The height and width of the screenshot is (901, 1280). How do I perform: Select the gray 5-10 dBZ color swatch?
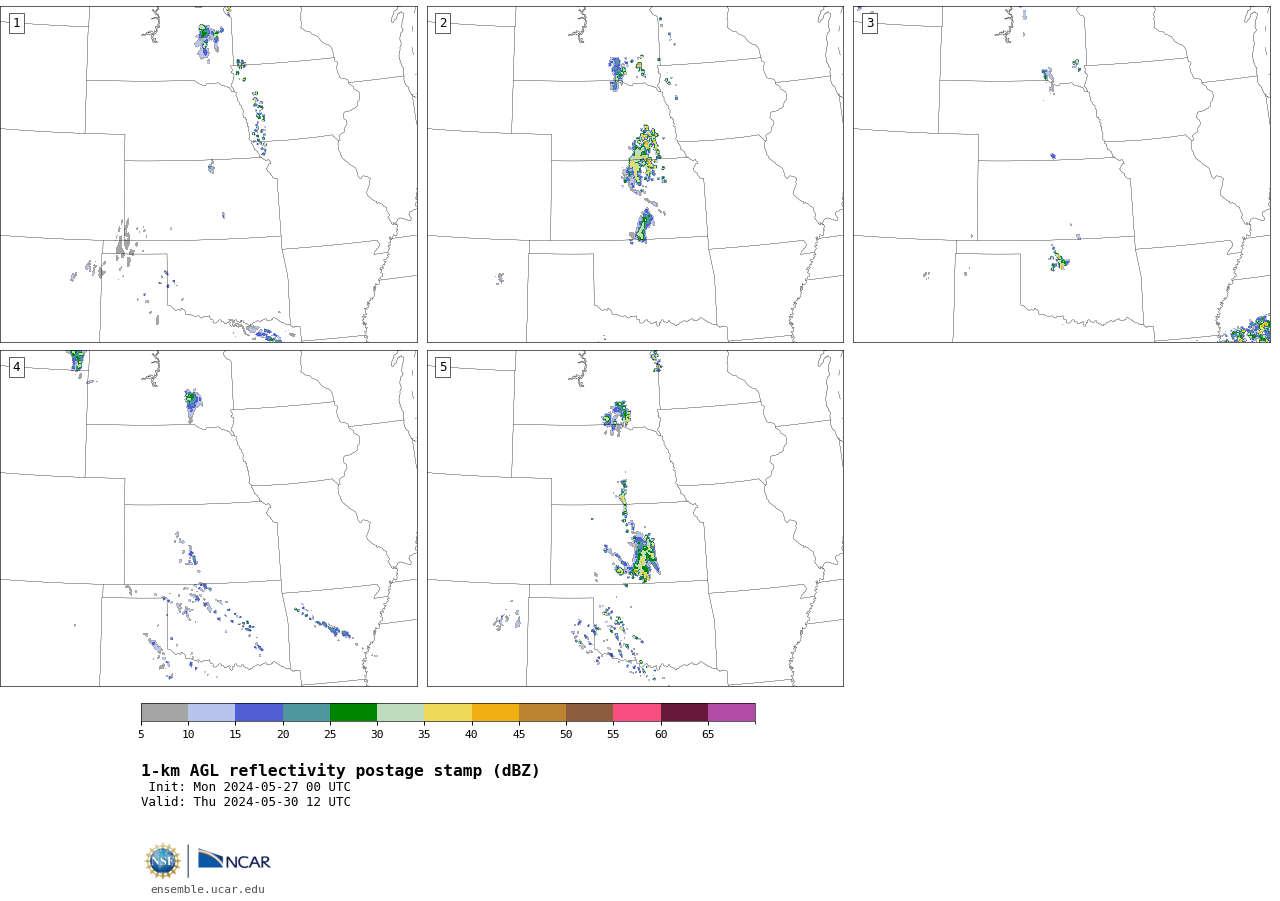click(x=165, y=713)
